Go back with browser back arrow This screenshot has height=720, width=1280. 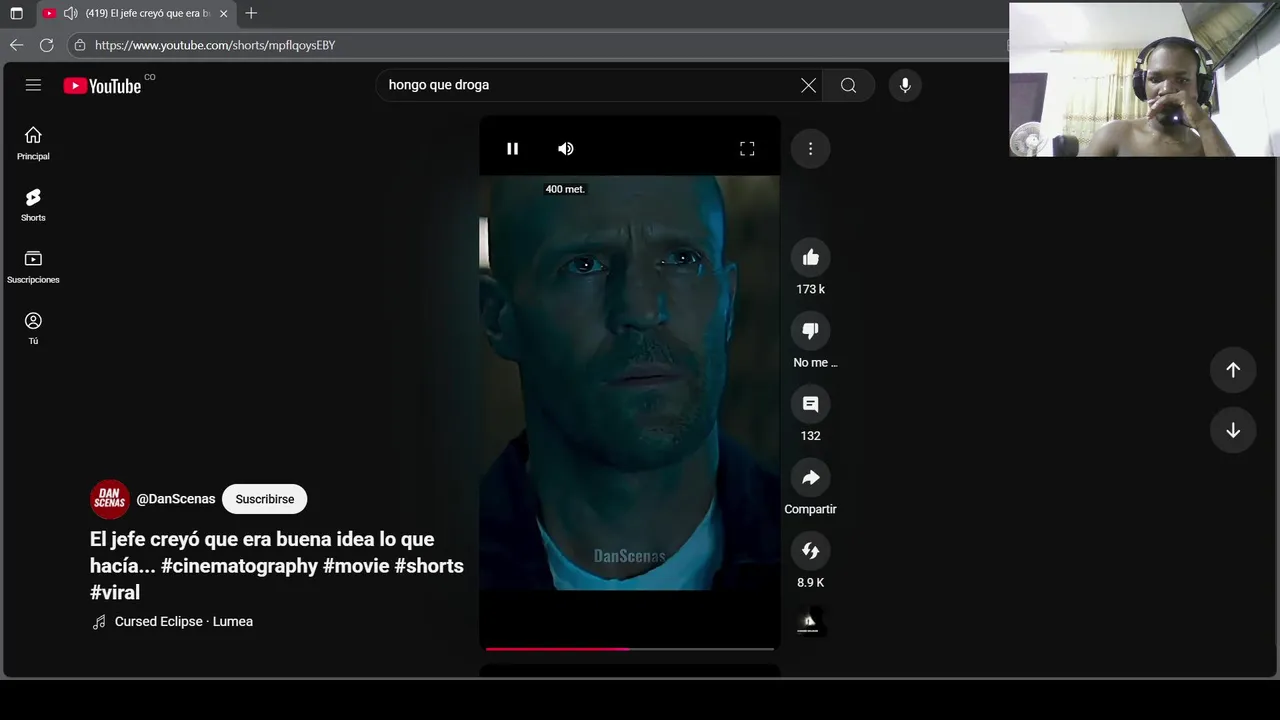[x=16, y=45]
